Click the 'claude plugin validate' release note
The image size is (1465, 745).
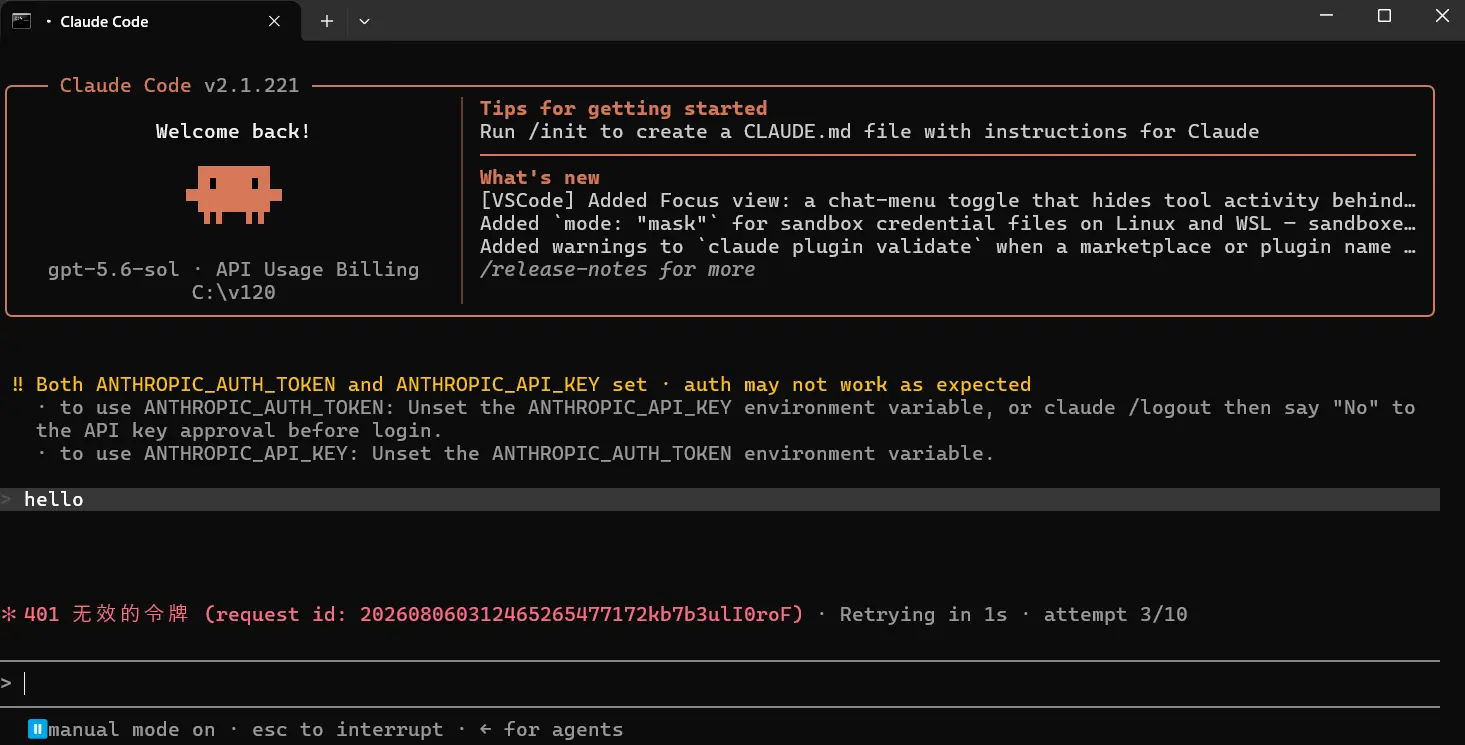[x=948, y=247]
